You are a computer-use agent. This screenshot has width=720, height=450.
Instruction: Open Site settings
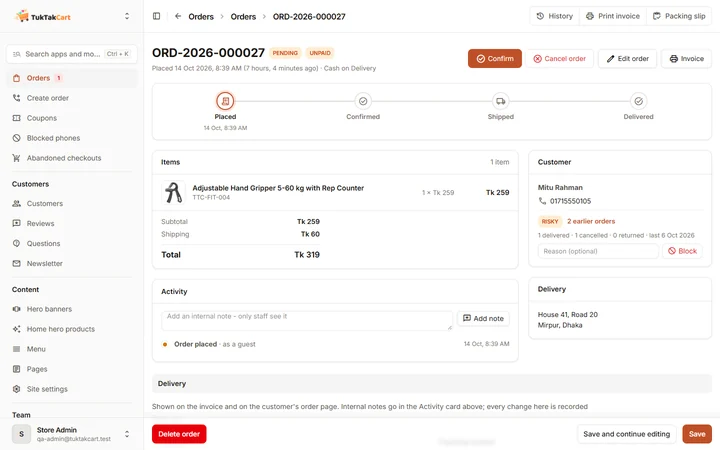click(72, 389)
